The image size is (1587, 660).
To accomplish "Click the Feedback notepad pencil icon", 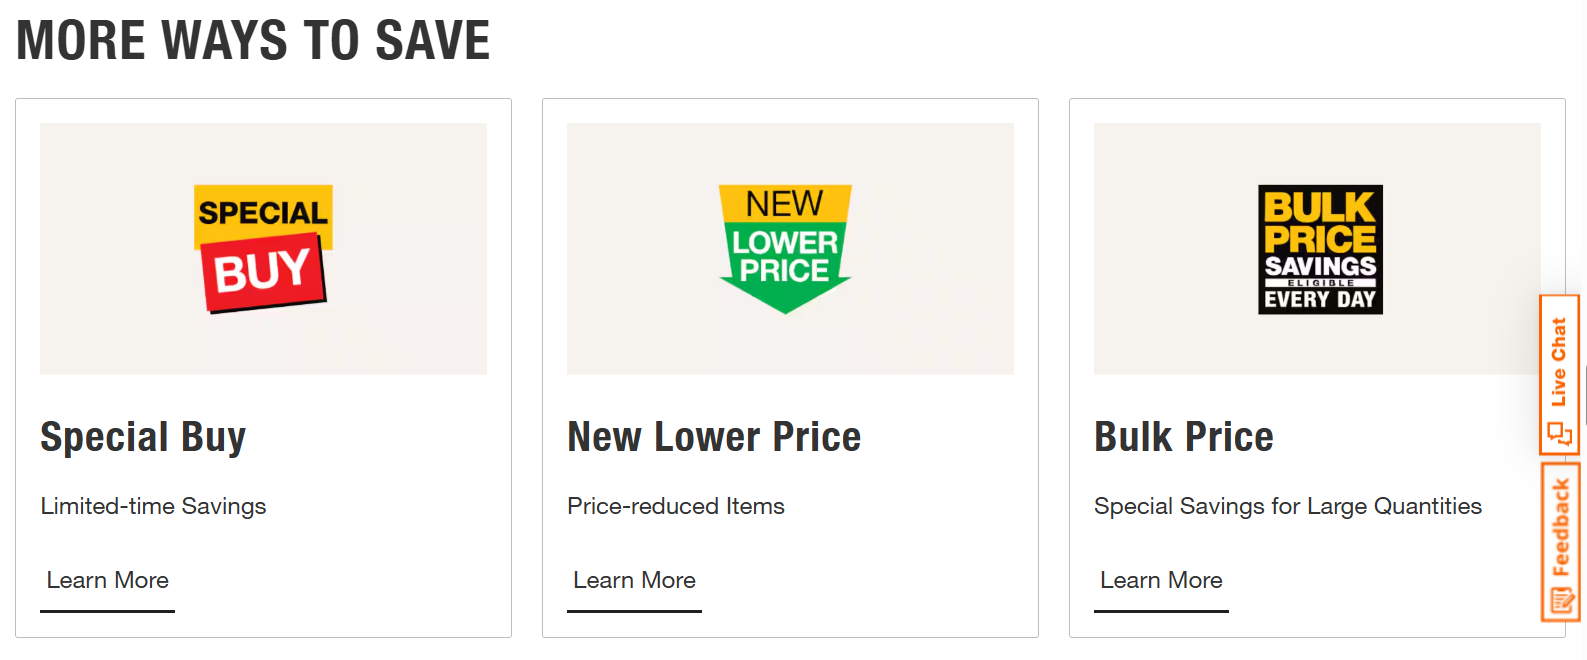I will [1561, 601].
